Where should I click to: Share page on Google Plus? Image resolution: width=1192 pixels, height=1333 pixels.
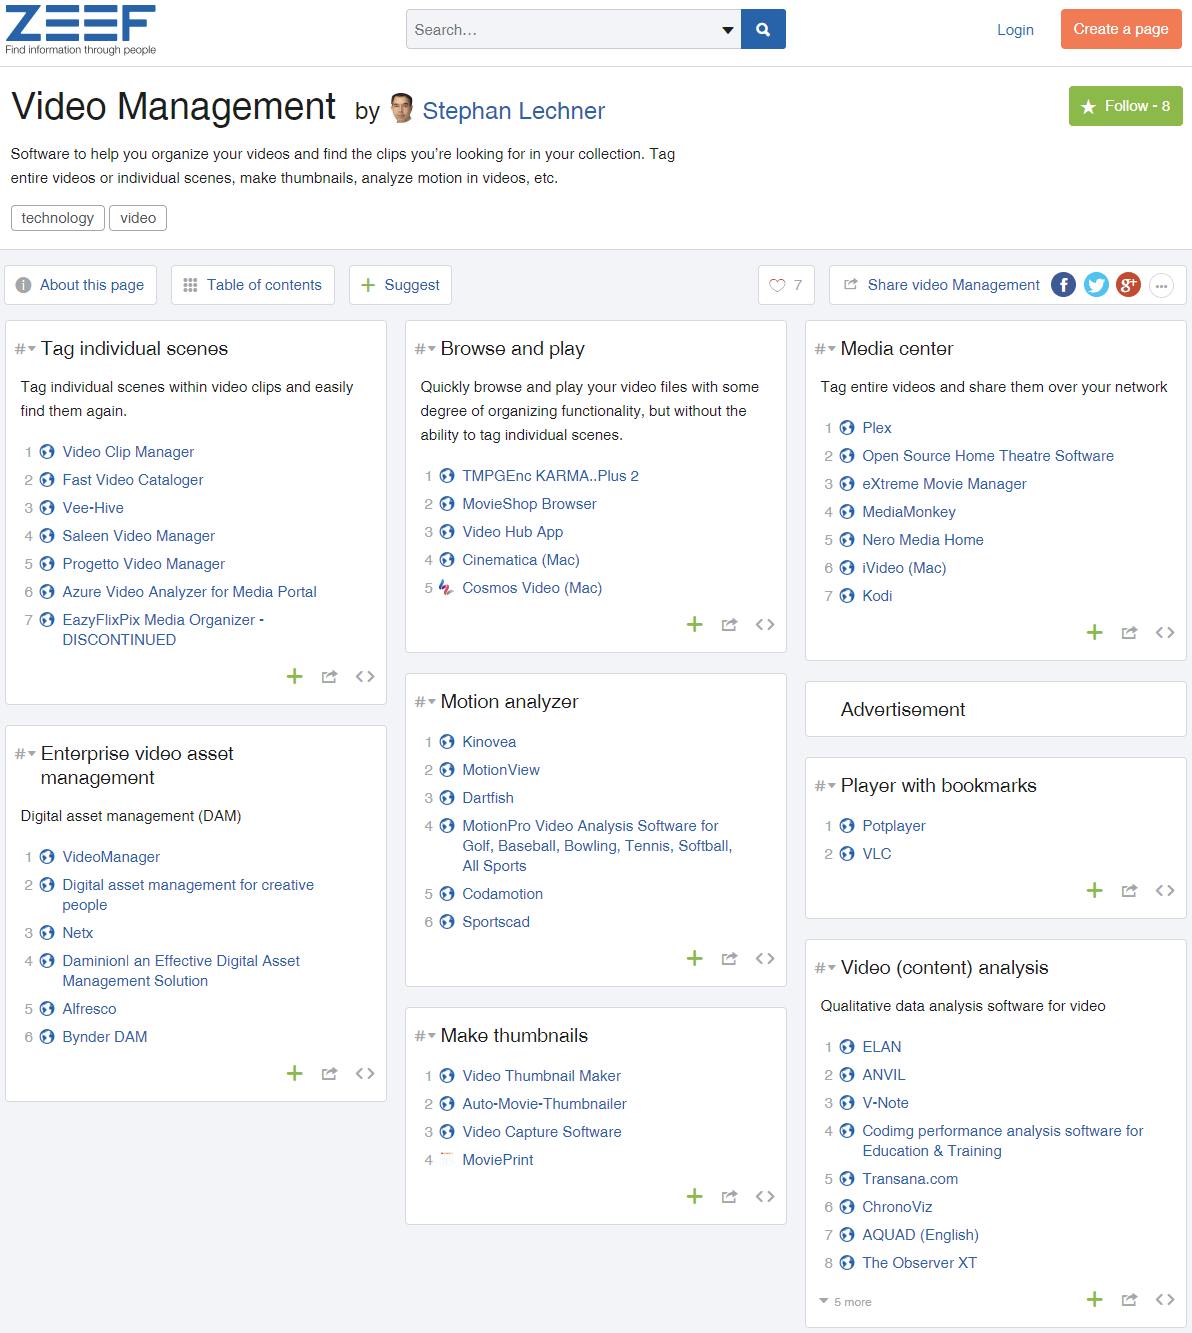[x=1128, y=285]
